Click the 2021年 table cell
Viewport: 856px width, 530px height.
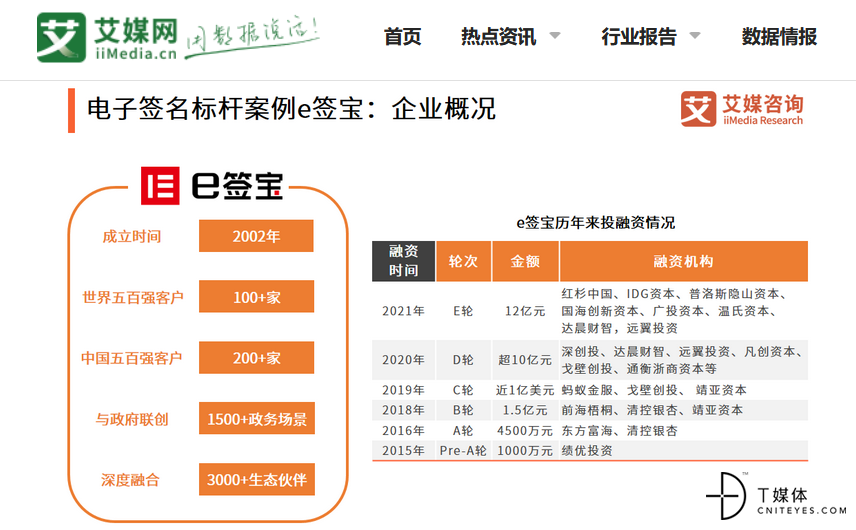(403, 311)
